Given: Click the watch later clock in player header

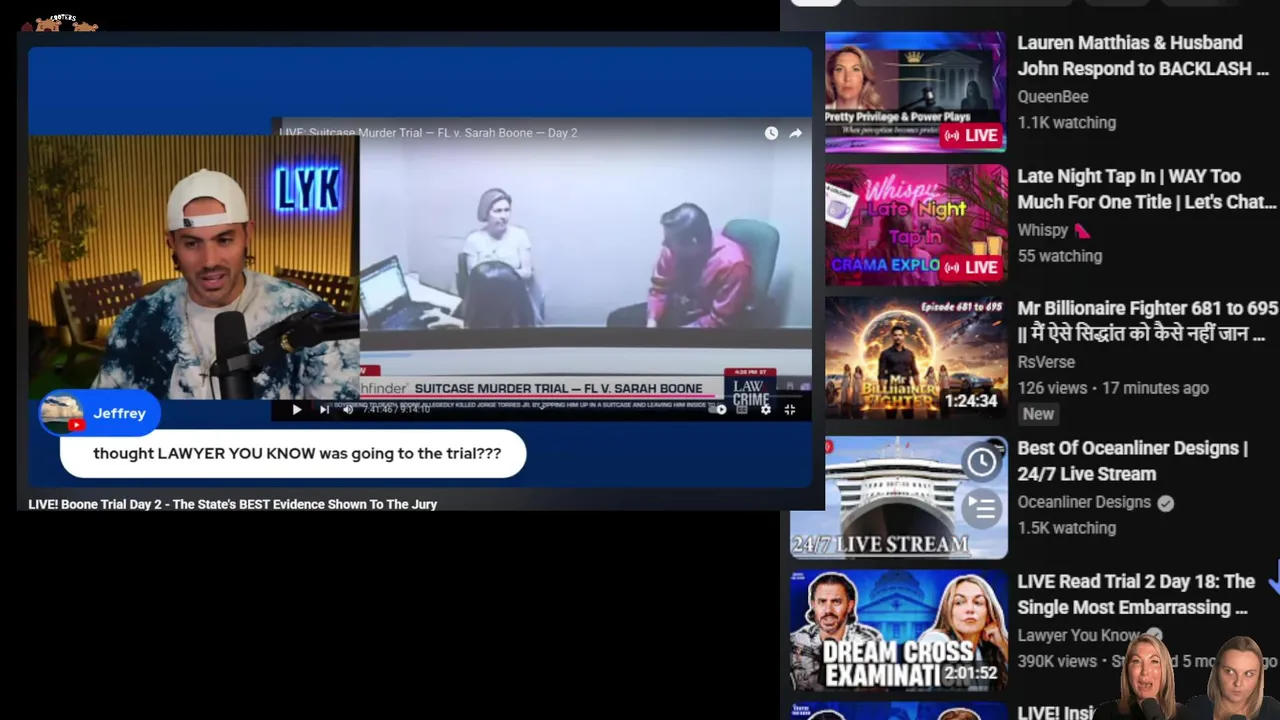Looking at the screenshot, I should pyautogui.click(x=771, y=133).
